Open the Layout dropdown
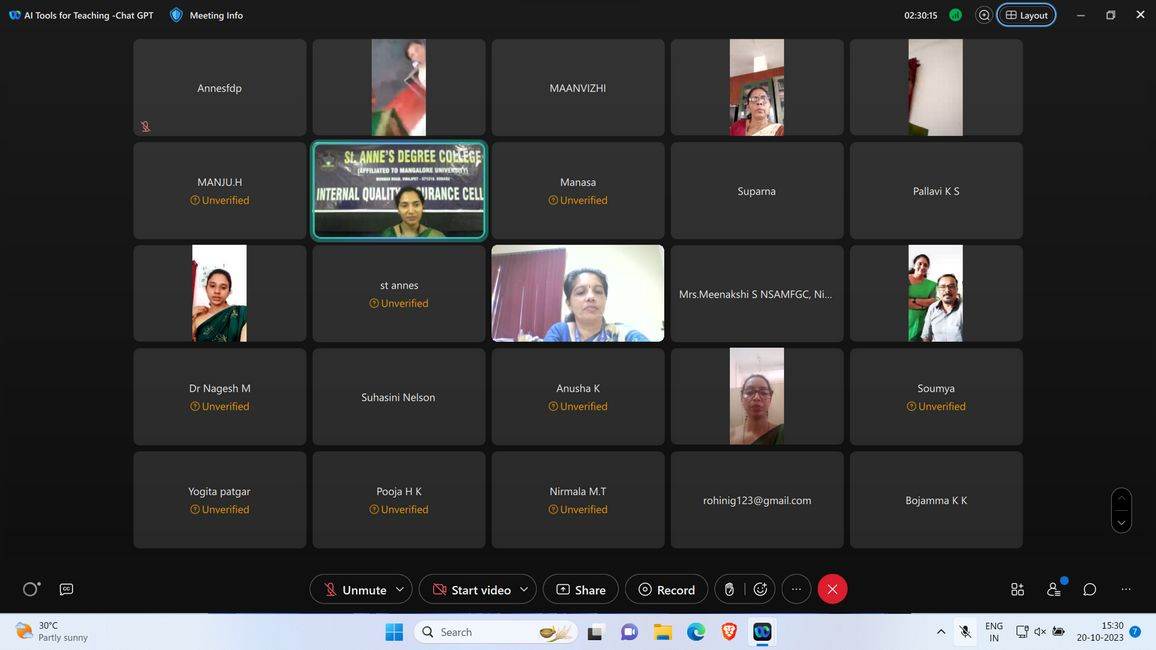The width and height of the screenshot is (1156, 650). tap(1026, 15)
